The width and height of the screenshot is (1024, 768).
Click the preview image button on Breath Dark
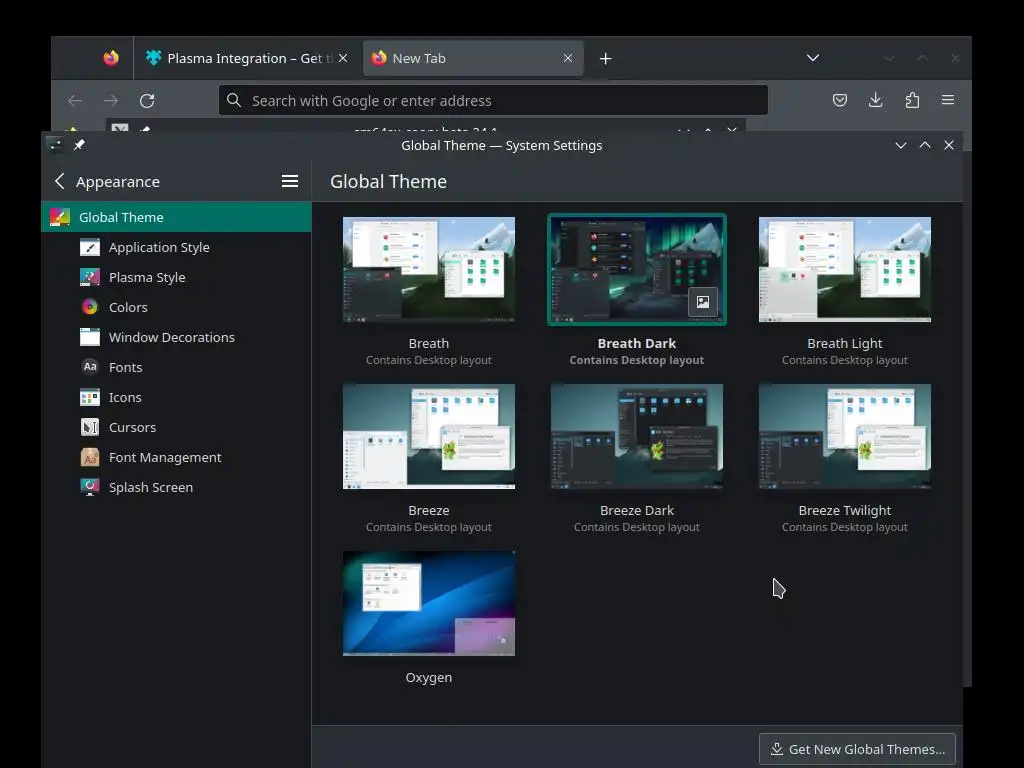click(703, 302)
